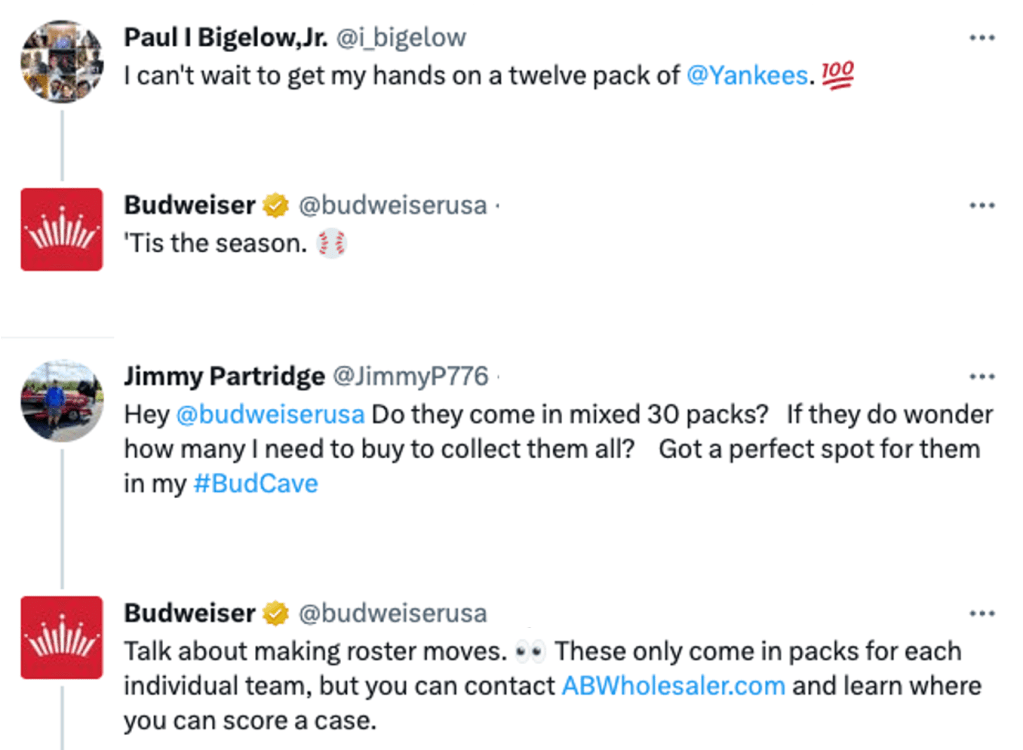Click verified badge next to first Budweiser name
The image size is (1023, 750).
[275, 206]
